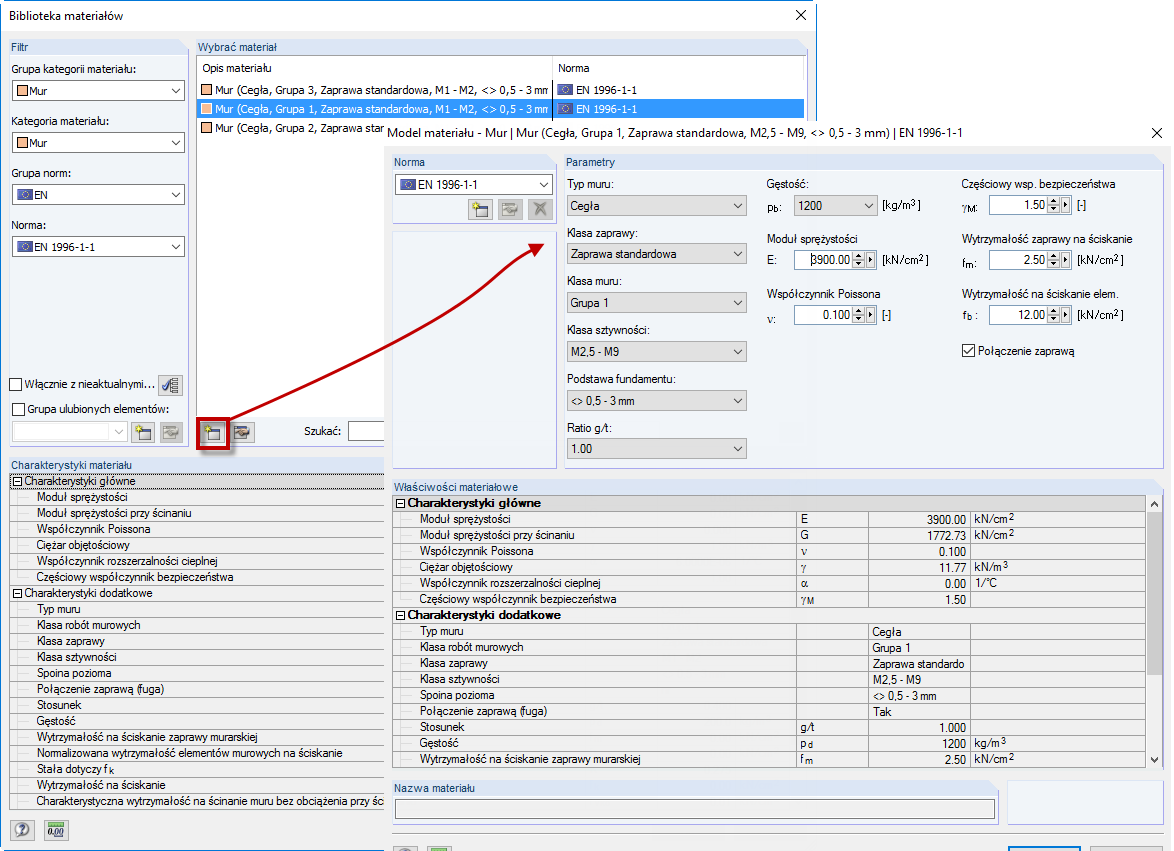
Task: Open Klasa sztywności dropdown M2,5 - M9
Action: (657, 351)
